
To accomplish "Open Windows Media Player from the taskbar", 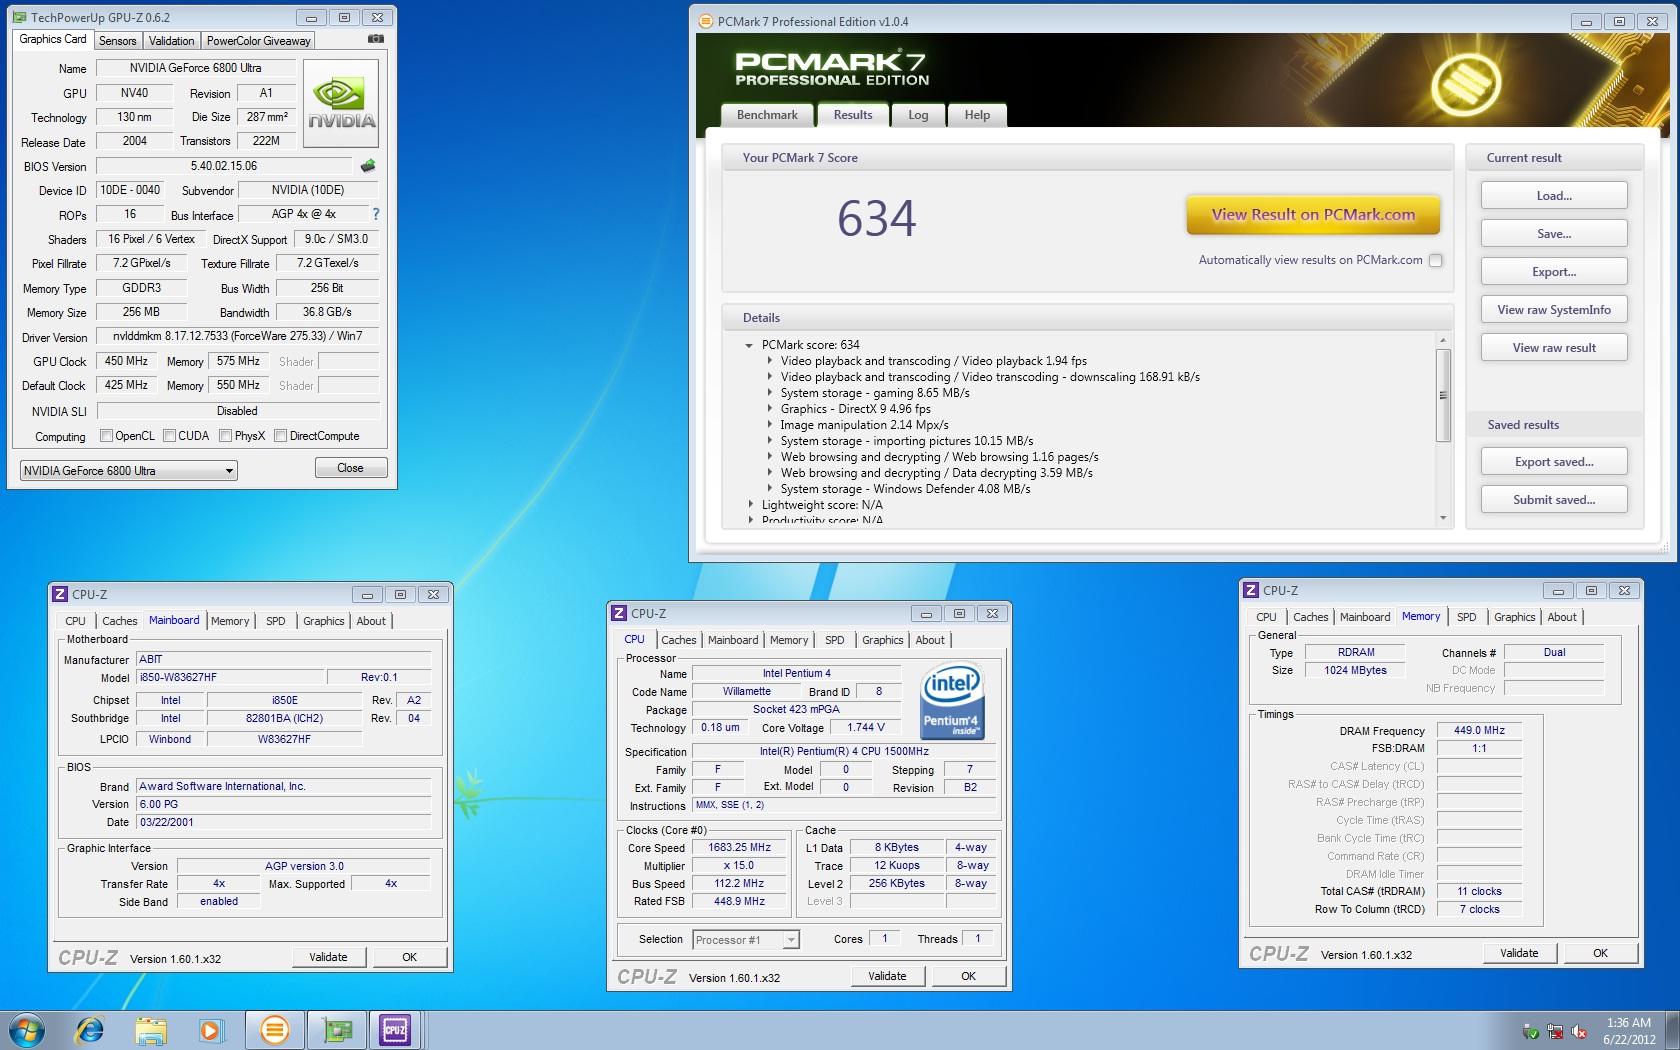I will tap(210, 1029).
